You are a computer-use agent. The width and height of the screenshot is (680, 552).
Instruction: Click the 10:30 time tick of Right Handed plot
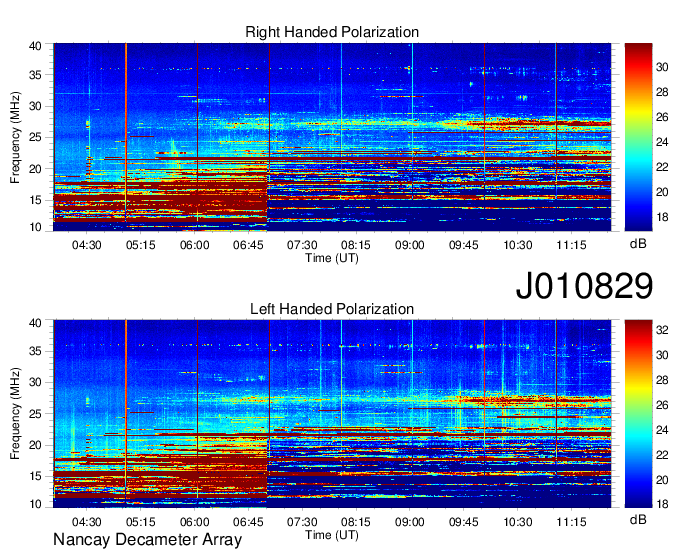[518, 245]
